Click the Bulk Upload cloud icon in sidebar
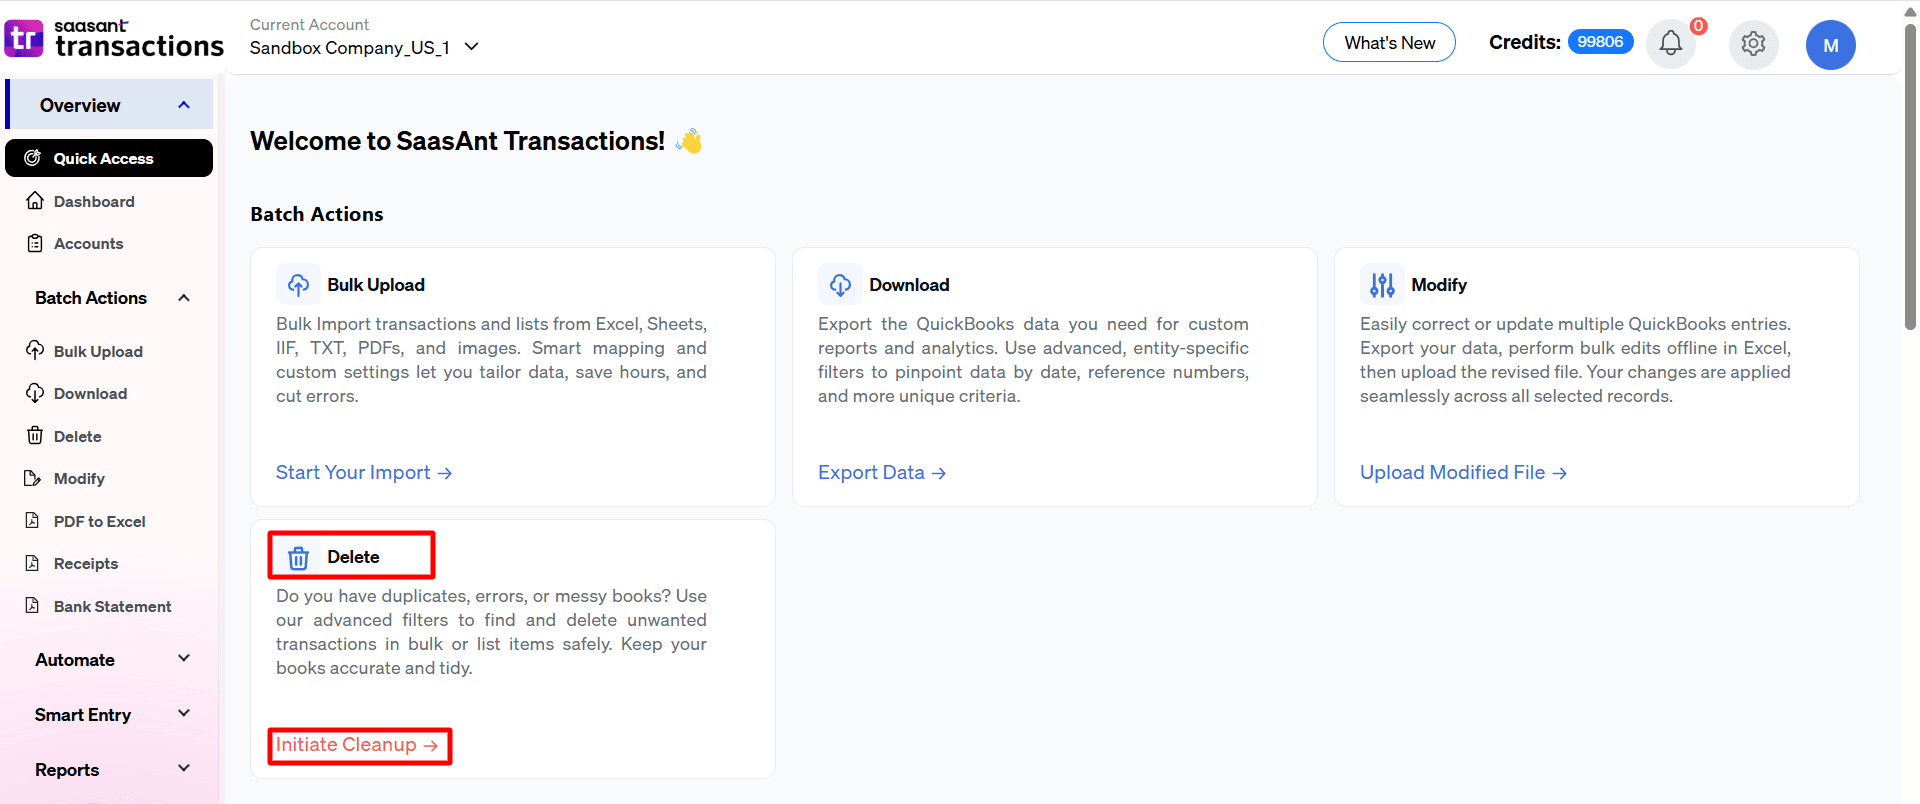This screenshot has width=1920, height=804. point(35,351)
